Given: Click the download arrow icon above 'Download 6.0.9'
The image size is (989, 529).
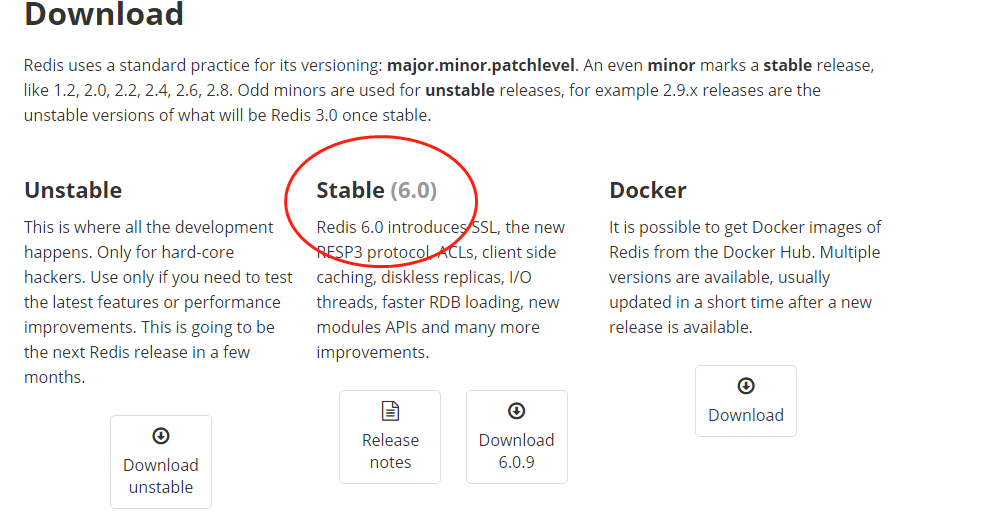Looking at the screenshot, I should (517, 410).
